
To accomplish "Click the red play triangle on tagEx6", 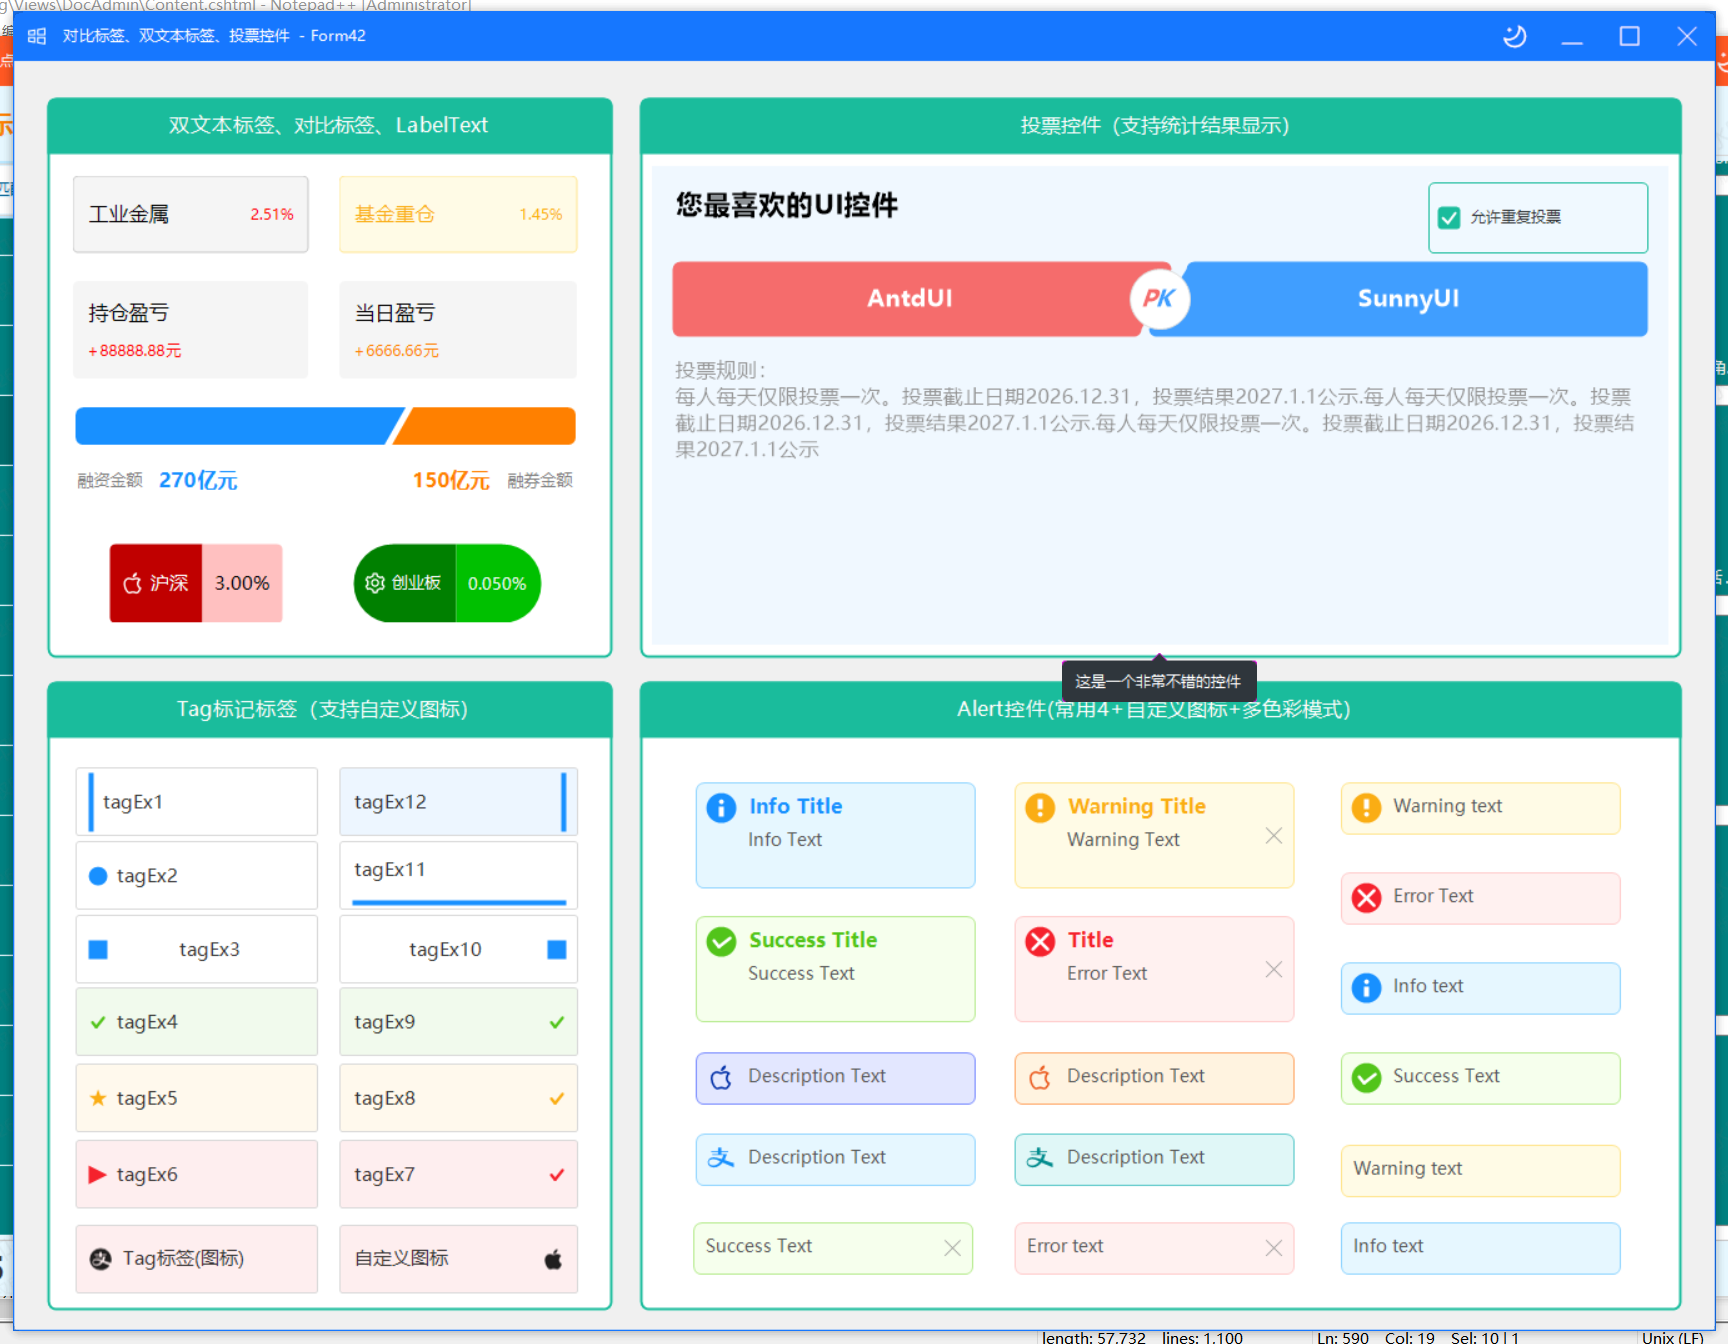I will (x=97, y=1174).
